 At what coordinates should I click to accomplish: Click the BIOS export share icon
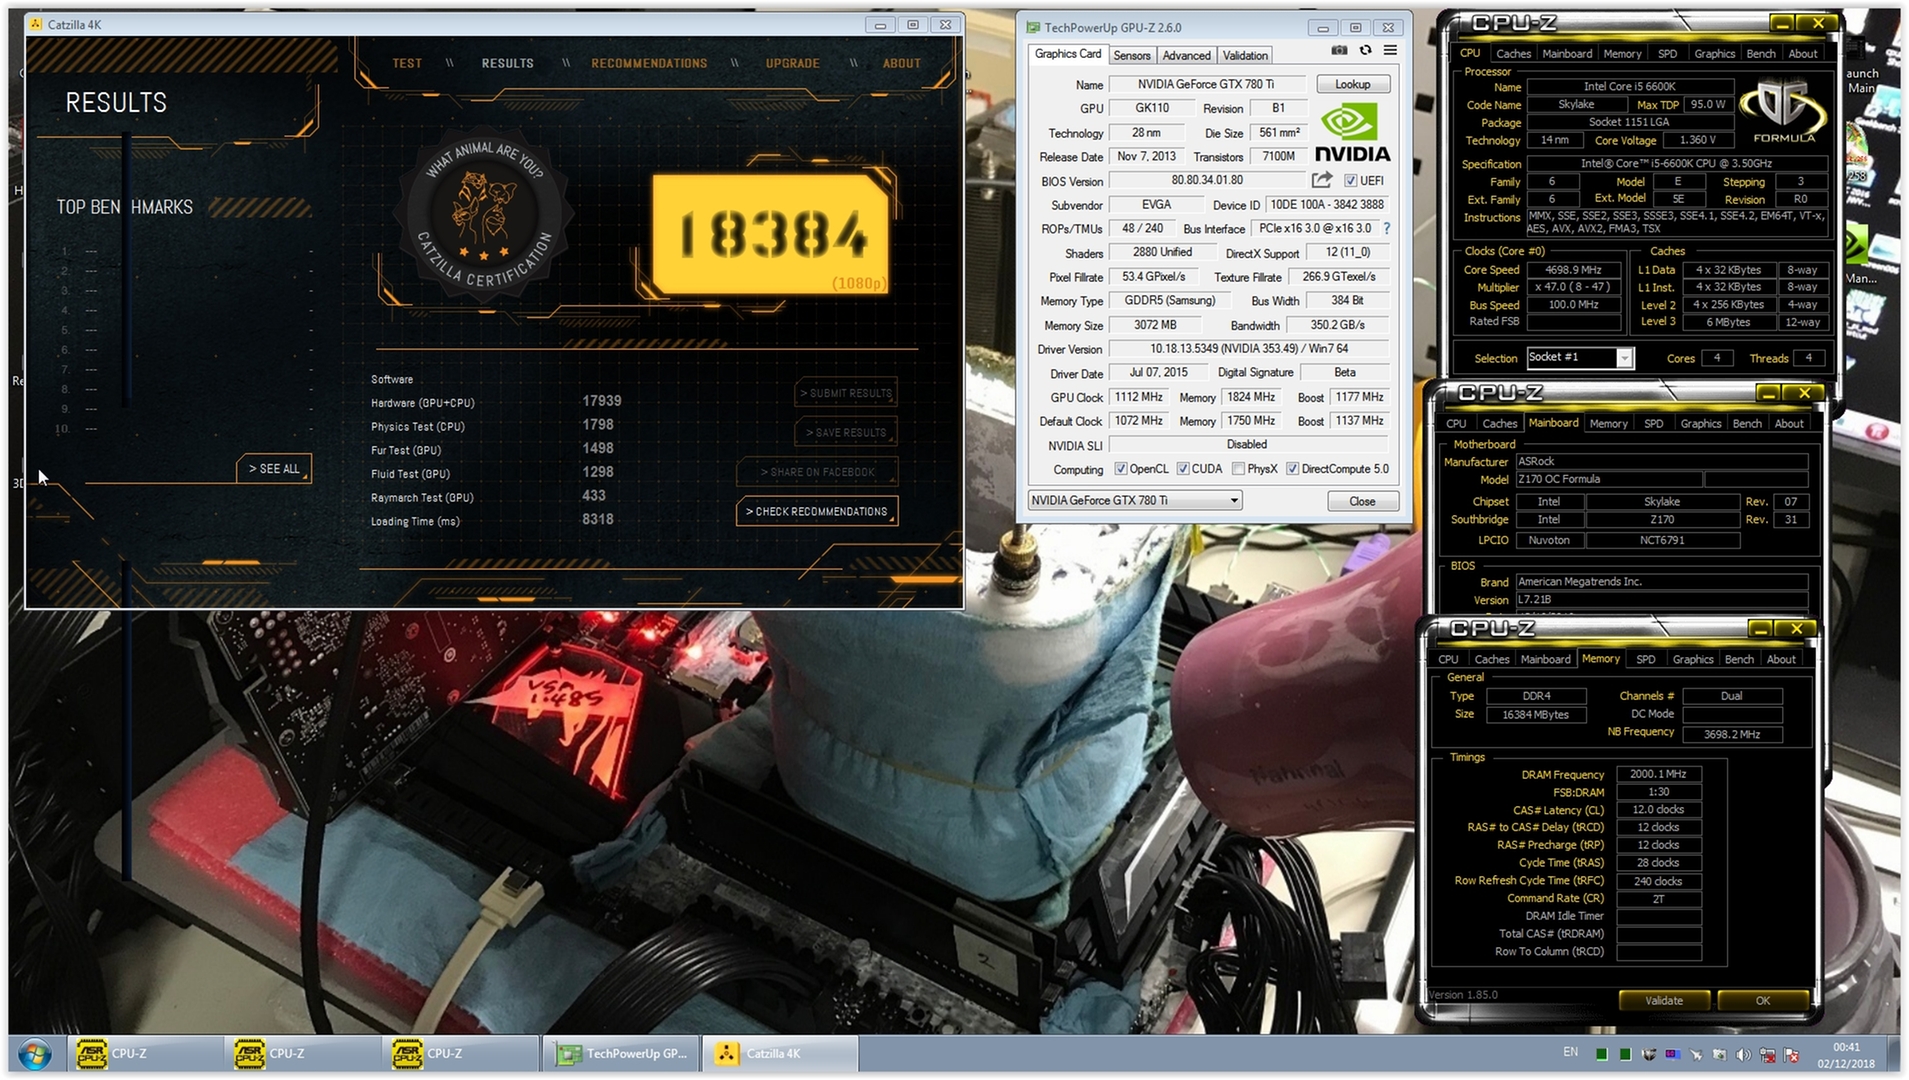pyautogui.click(x=1322, y=180)
